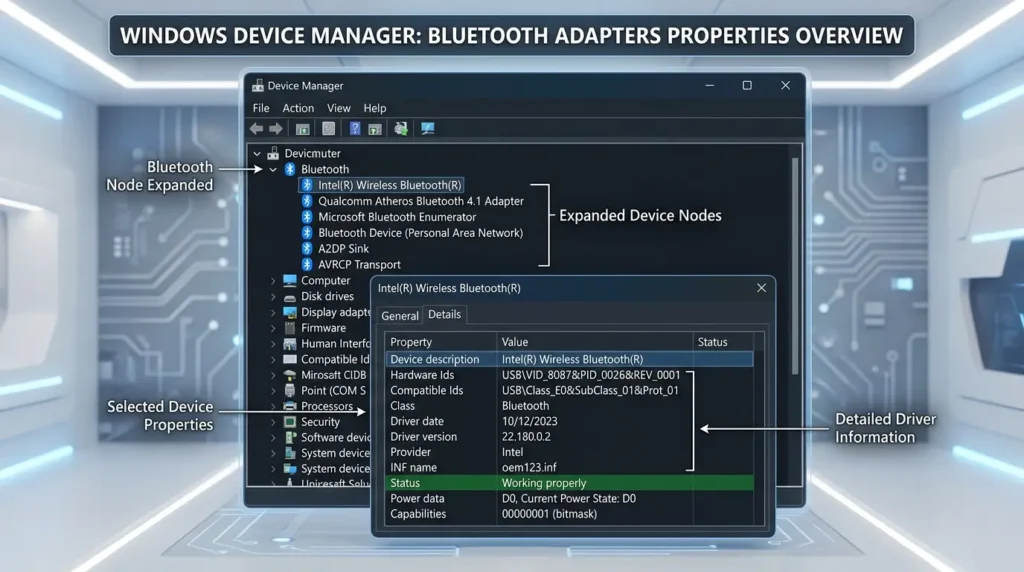This screenshot has width=1024, height=572.
Task: Open the Action menu
Action: (x=298, y=108)
